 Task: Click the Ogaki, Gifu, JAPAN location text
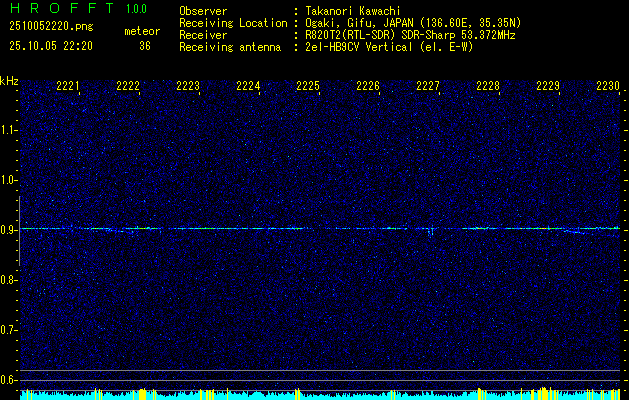[413, 23]
